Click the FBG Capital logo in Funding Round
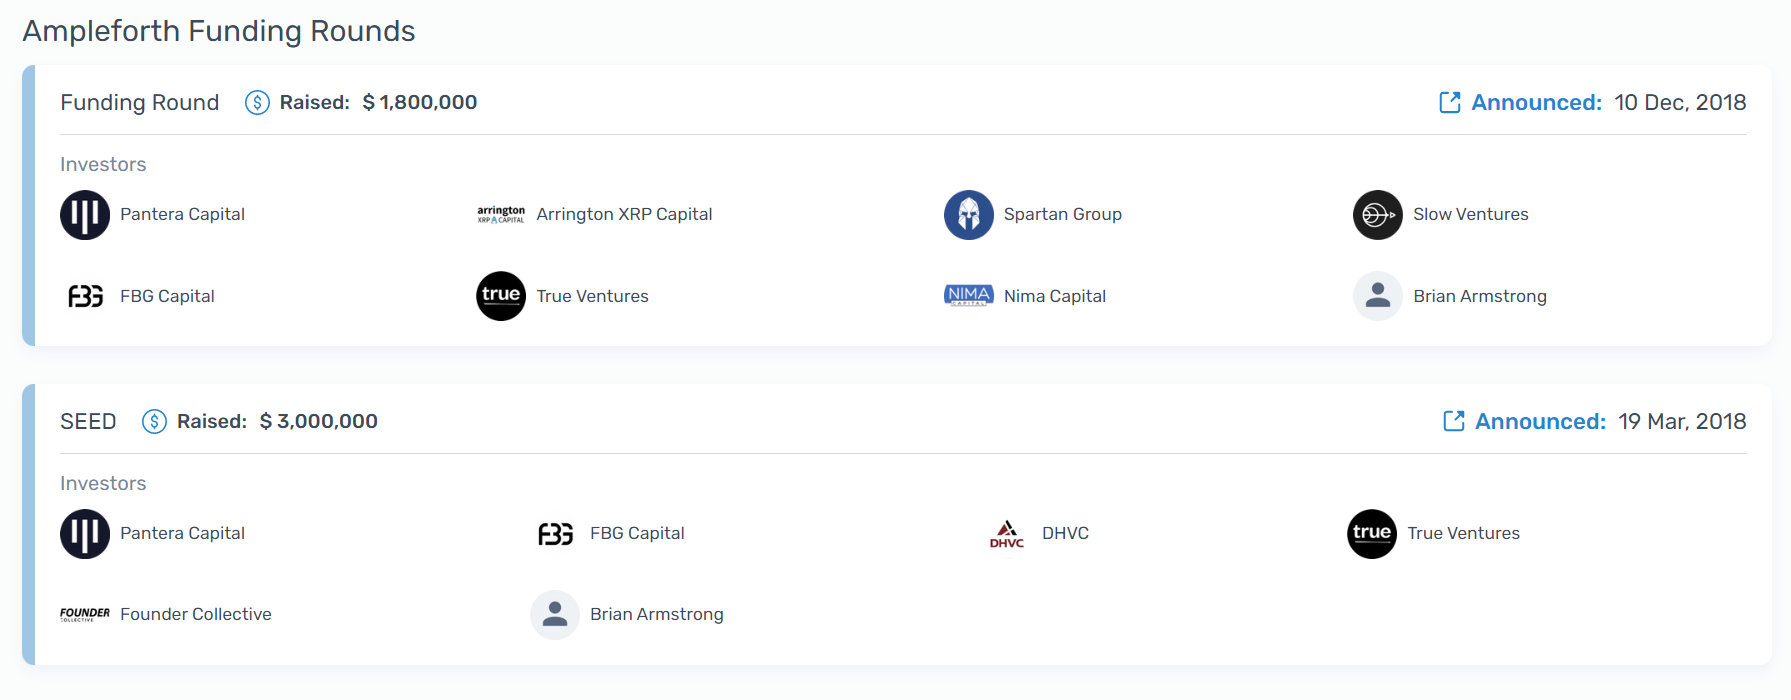 point(85,296)
